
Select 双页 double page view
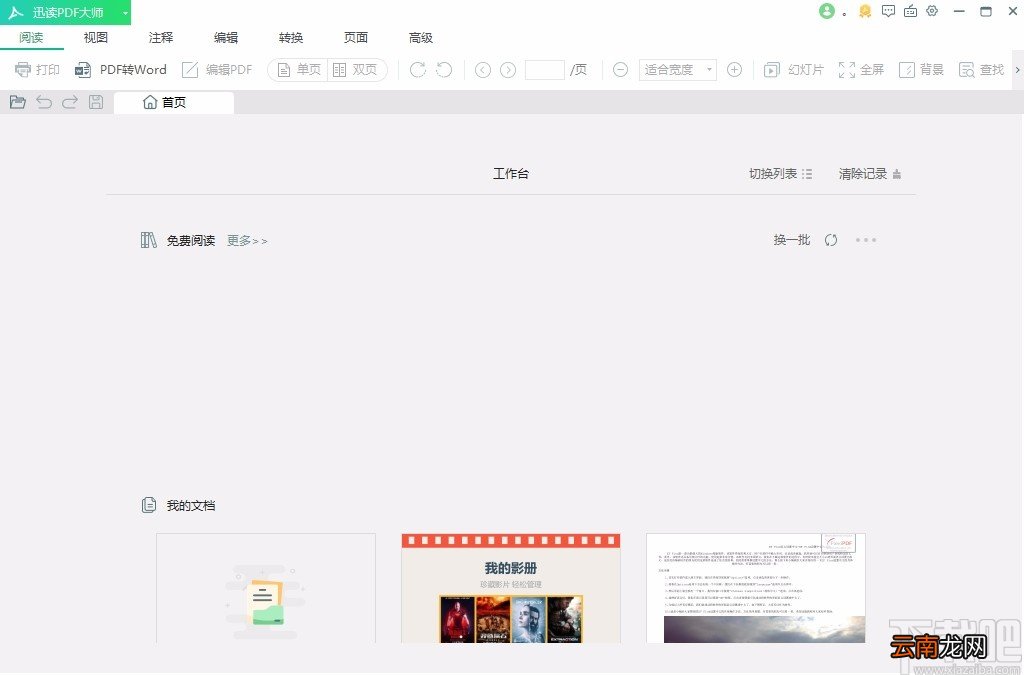(x=355, y=69)
